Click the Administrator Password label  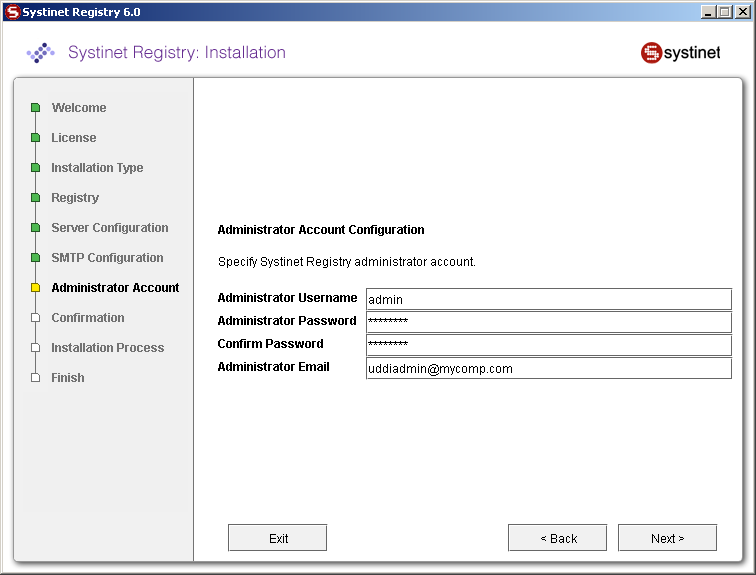[x=287, y=321]
